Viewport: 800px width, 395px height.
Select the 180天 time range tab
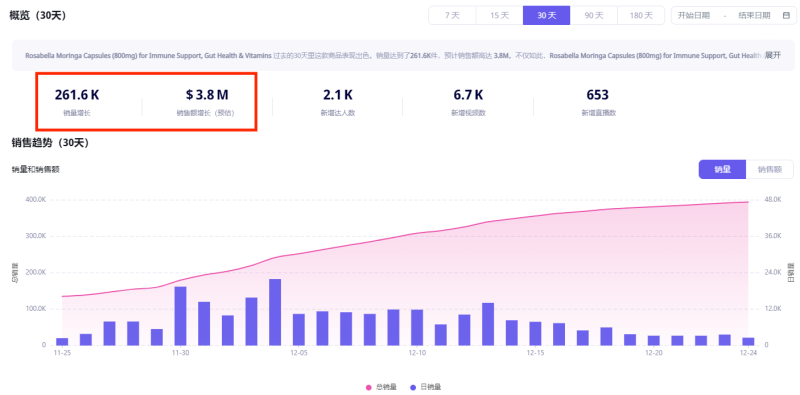point(641,15)
